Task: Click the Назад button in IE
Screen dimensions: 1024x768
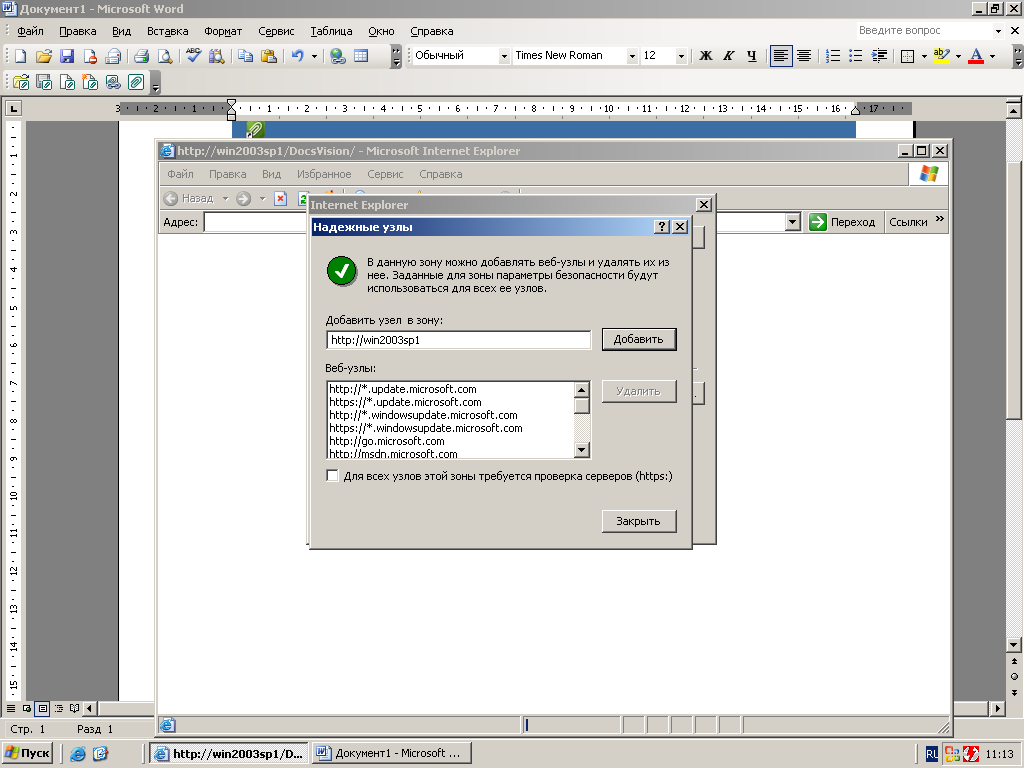Action: coord(189,198)
